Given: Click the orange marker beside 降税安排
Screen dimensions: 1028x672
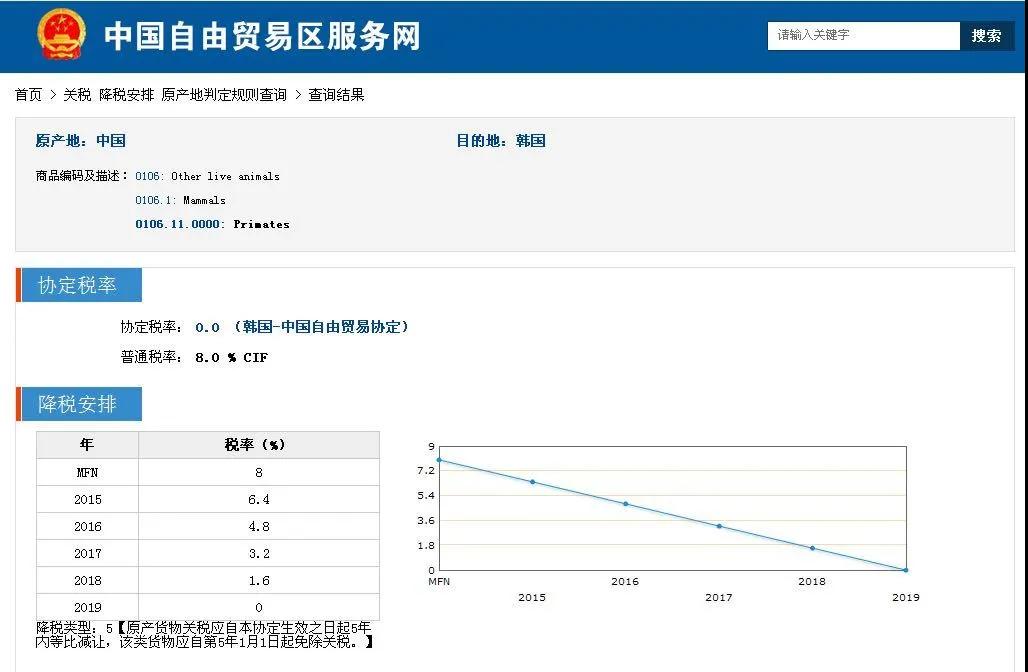Looking at the screenshot, I should coord(20,404).
